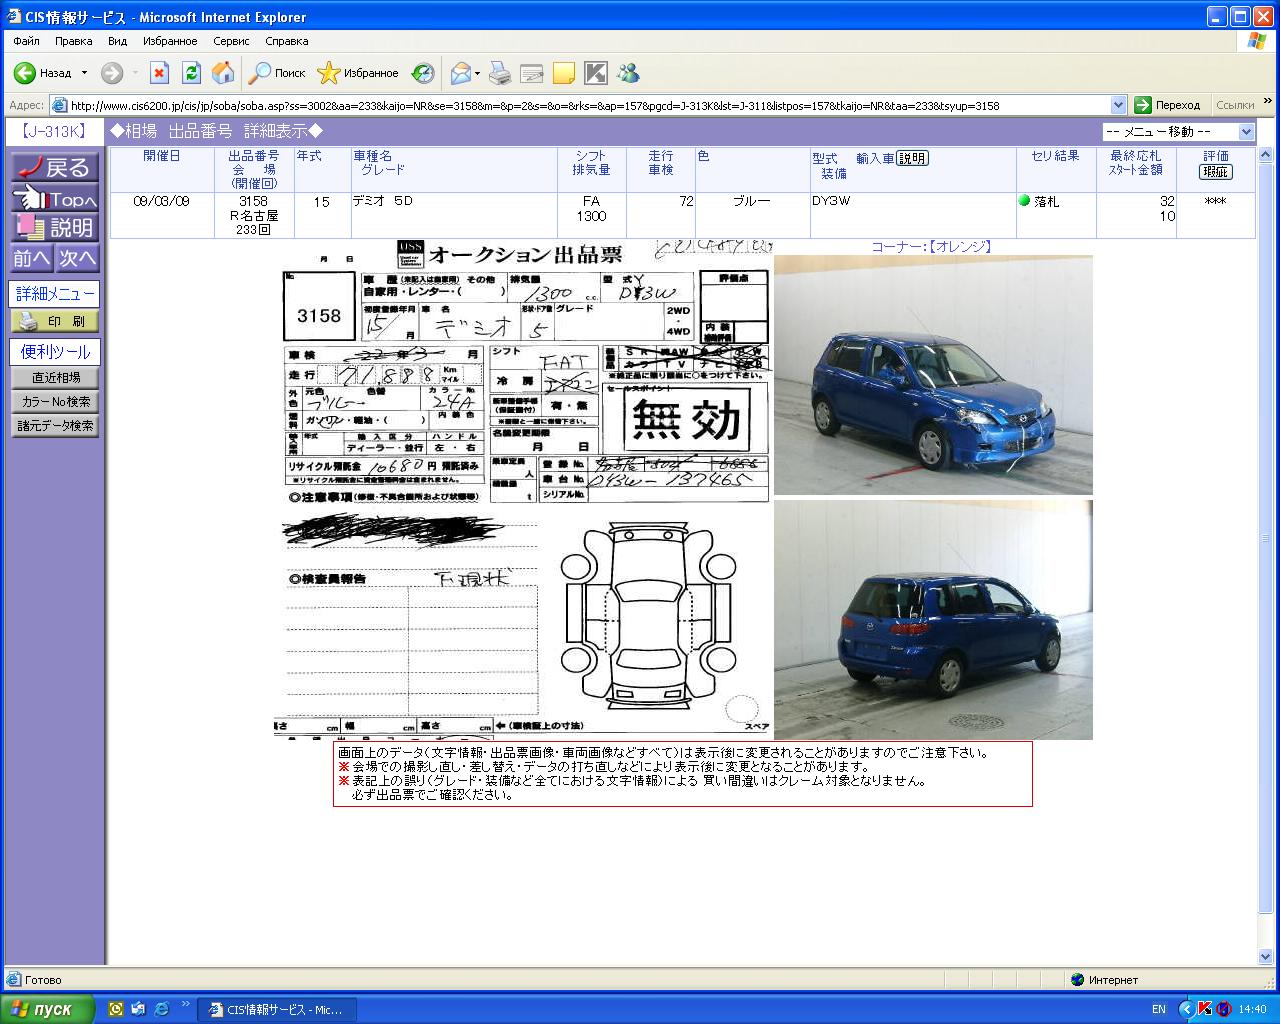Expand quick launch chevron on taskbar
The width and height of the screenshot is (1280, 1024).
click(x=186, y=1004)
